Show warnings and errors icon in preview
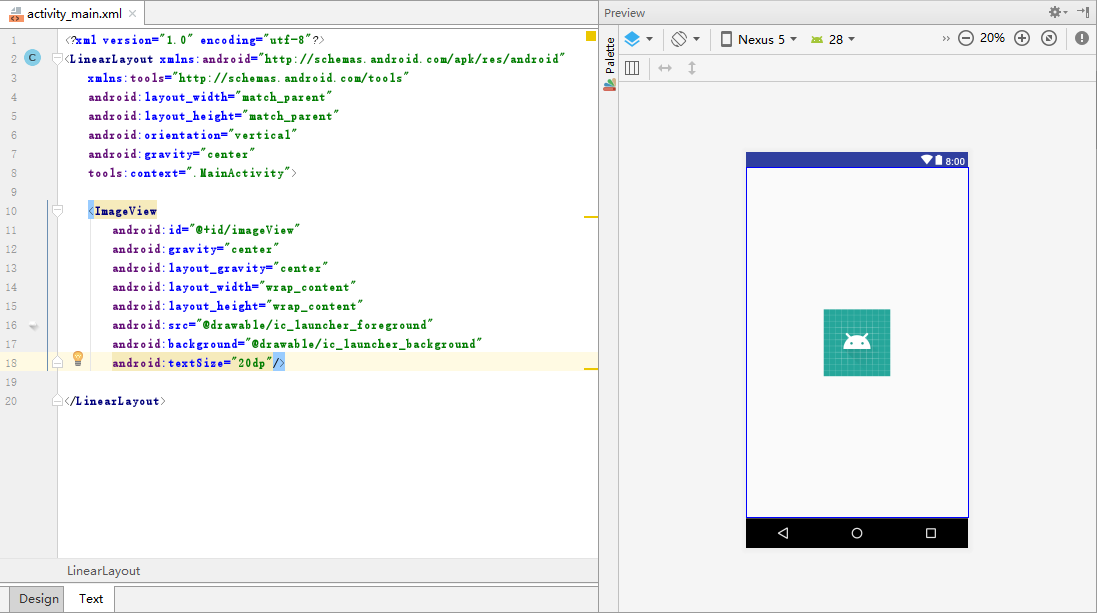 point(1081,39)
